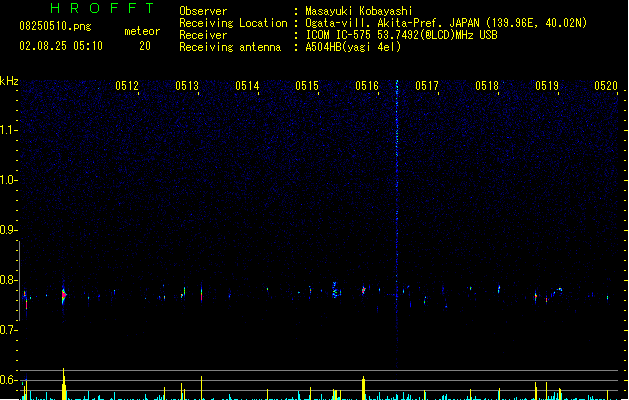Screen dimensions: 629x400
Task: Click the kHz axis unit label
Action: (9, 81)
